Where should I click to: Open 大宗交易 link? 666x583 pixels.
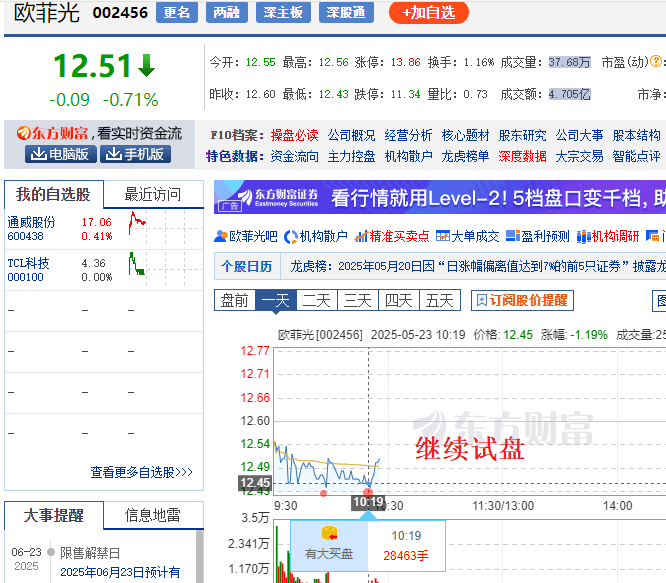pos(579,156)
